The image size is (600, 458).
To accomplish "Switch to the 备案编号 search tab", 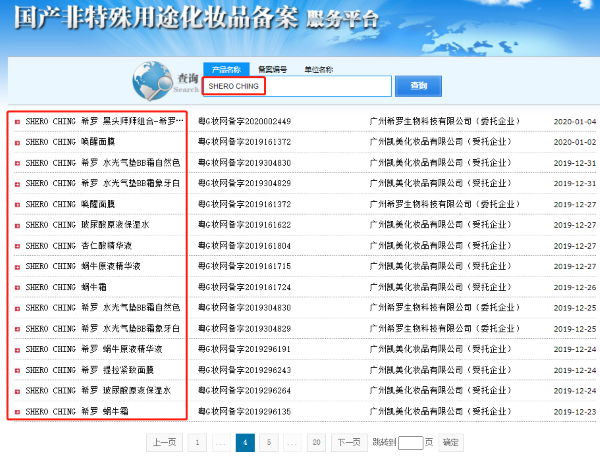I will [272, 69].
